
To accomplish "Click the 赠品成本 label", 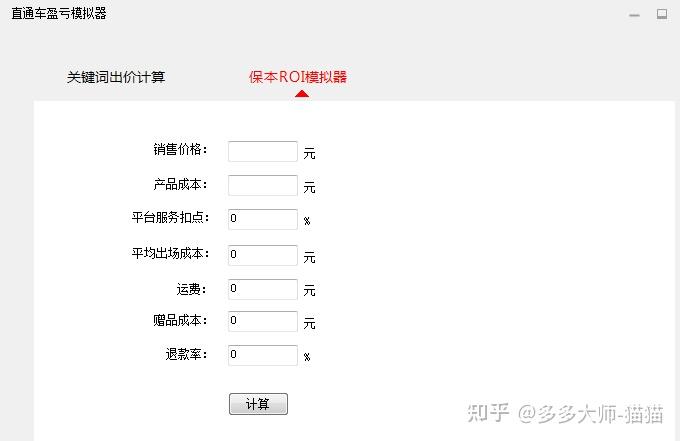I will 180,321.
